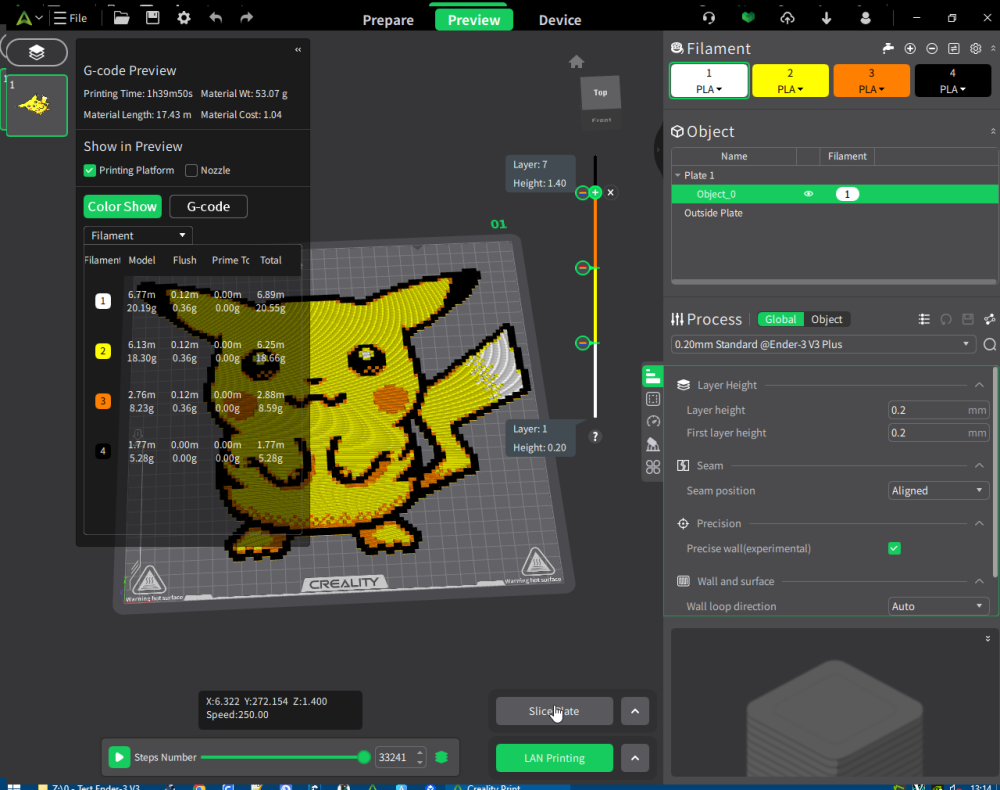Viewport: 1000px width, 790px height.
Task: Open filament 4 PLA dropdown
Action: click(x=952, y=89)
